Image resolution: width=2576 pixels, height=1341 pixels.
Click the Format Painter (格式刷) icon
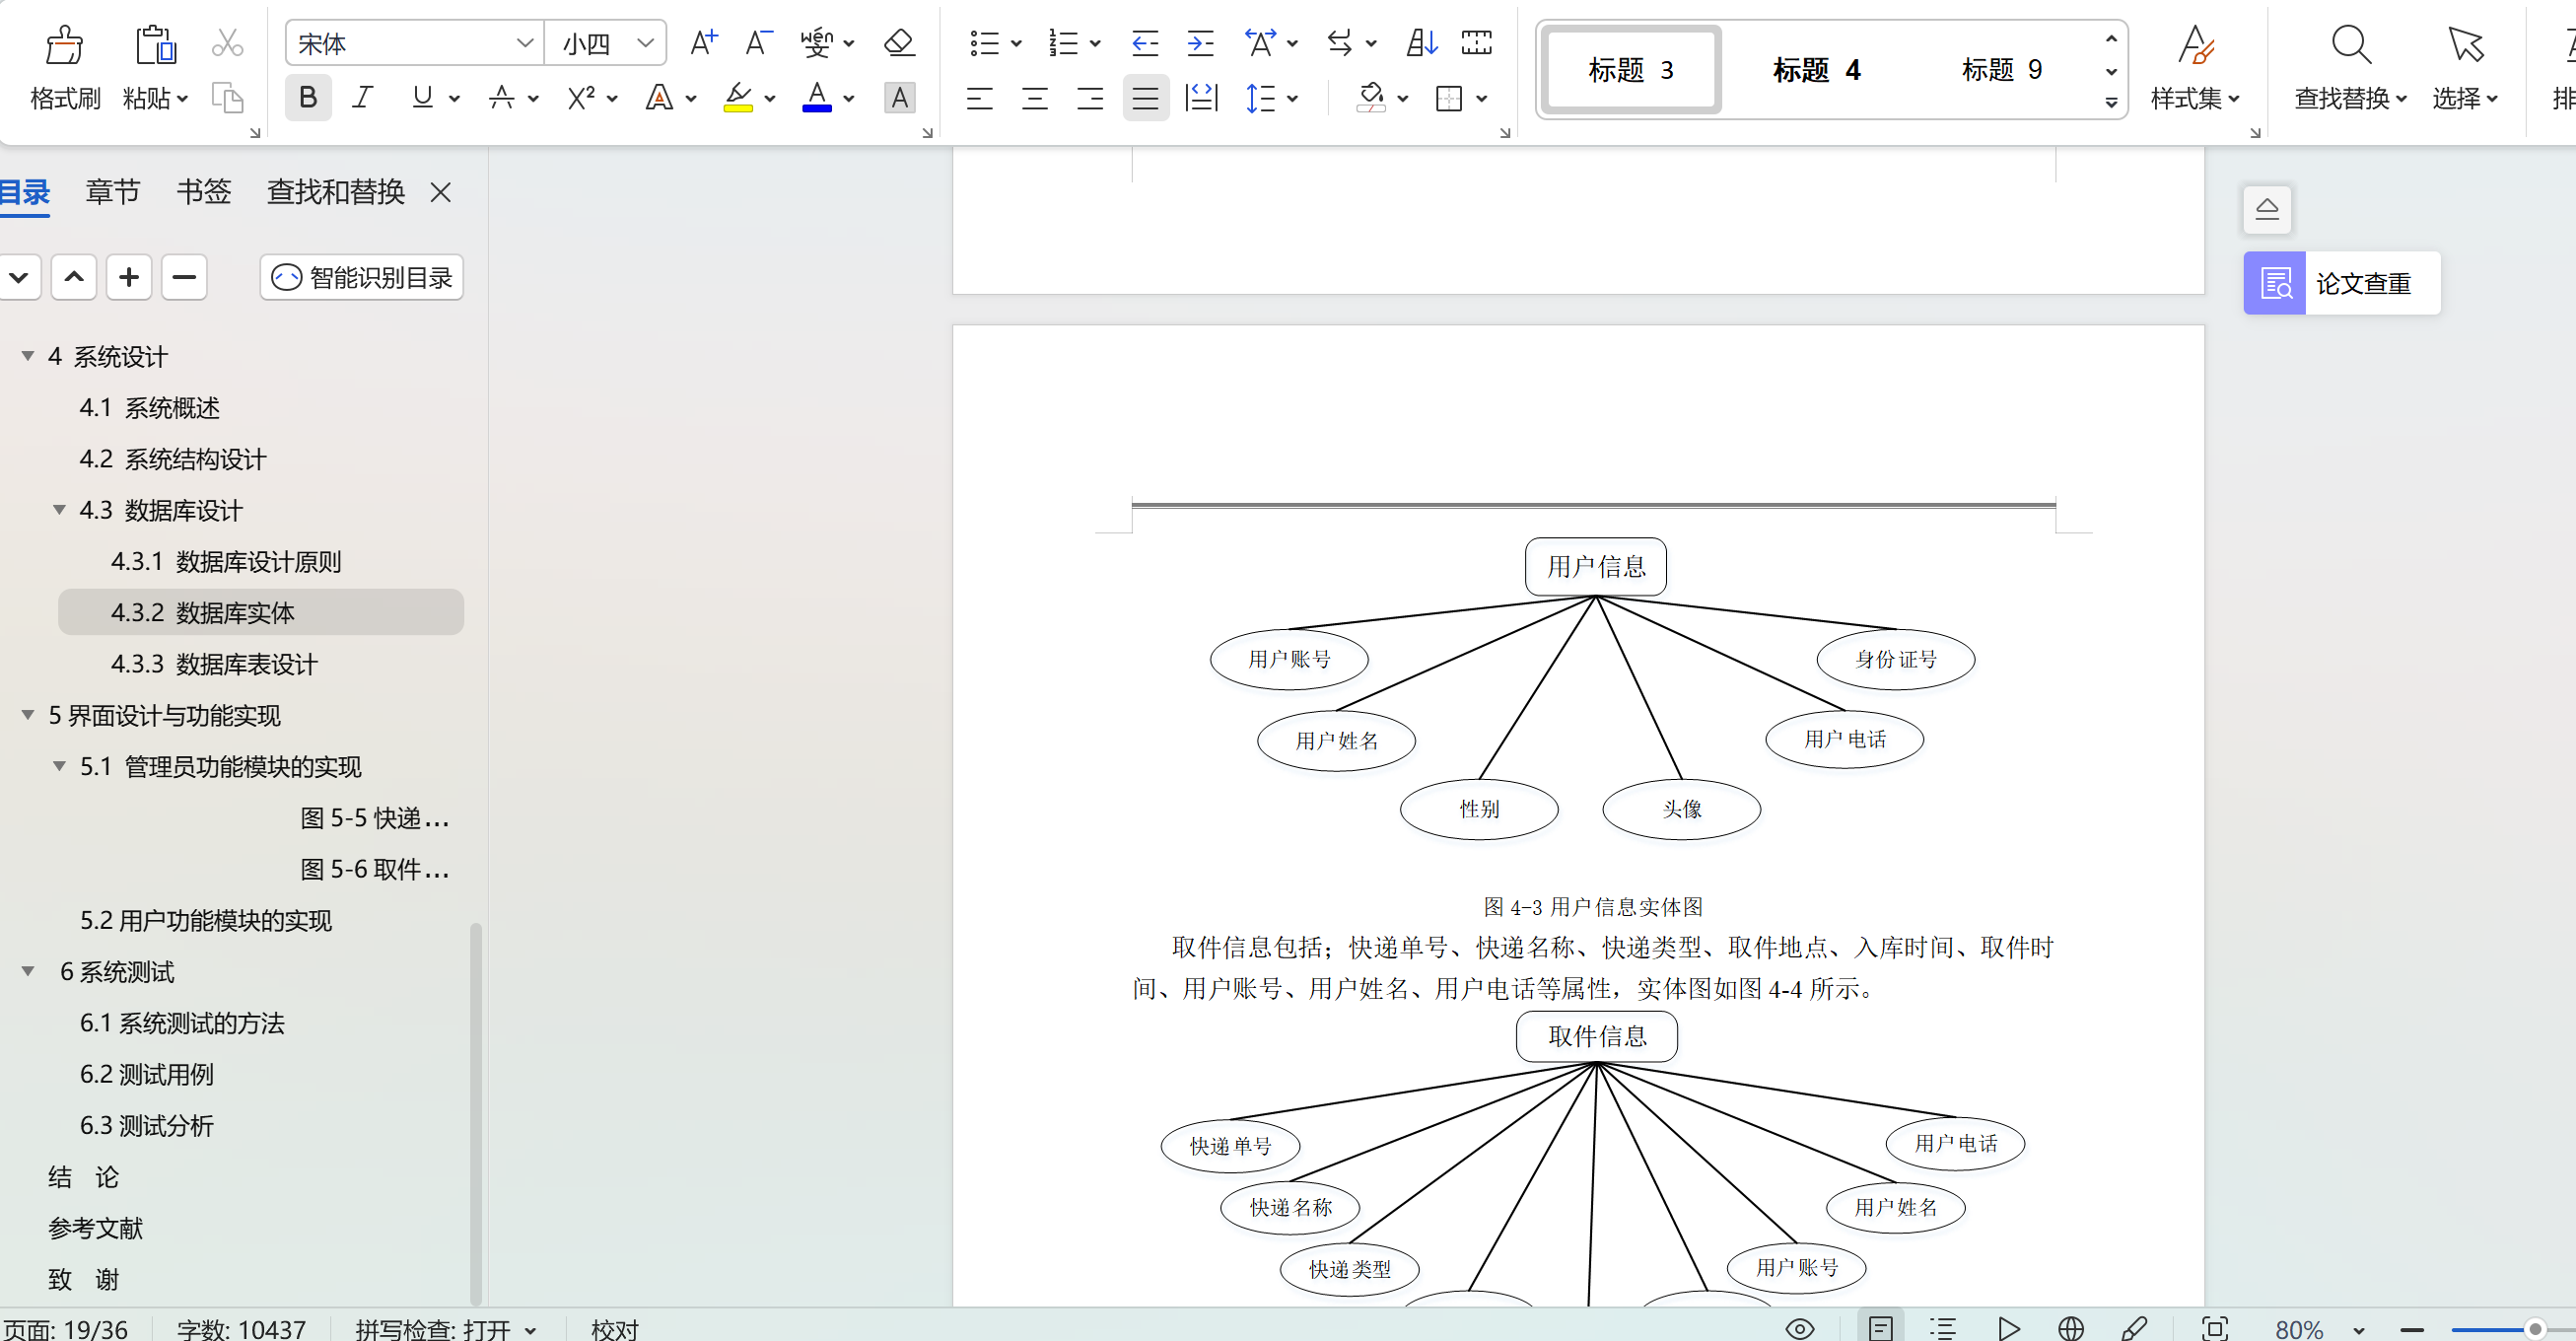click(x=64, y=46)
